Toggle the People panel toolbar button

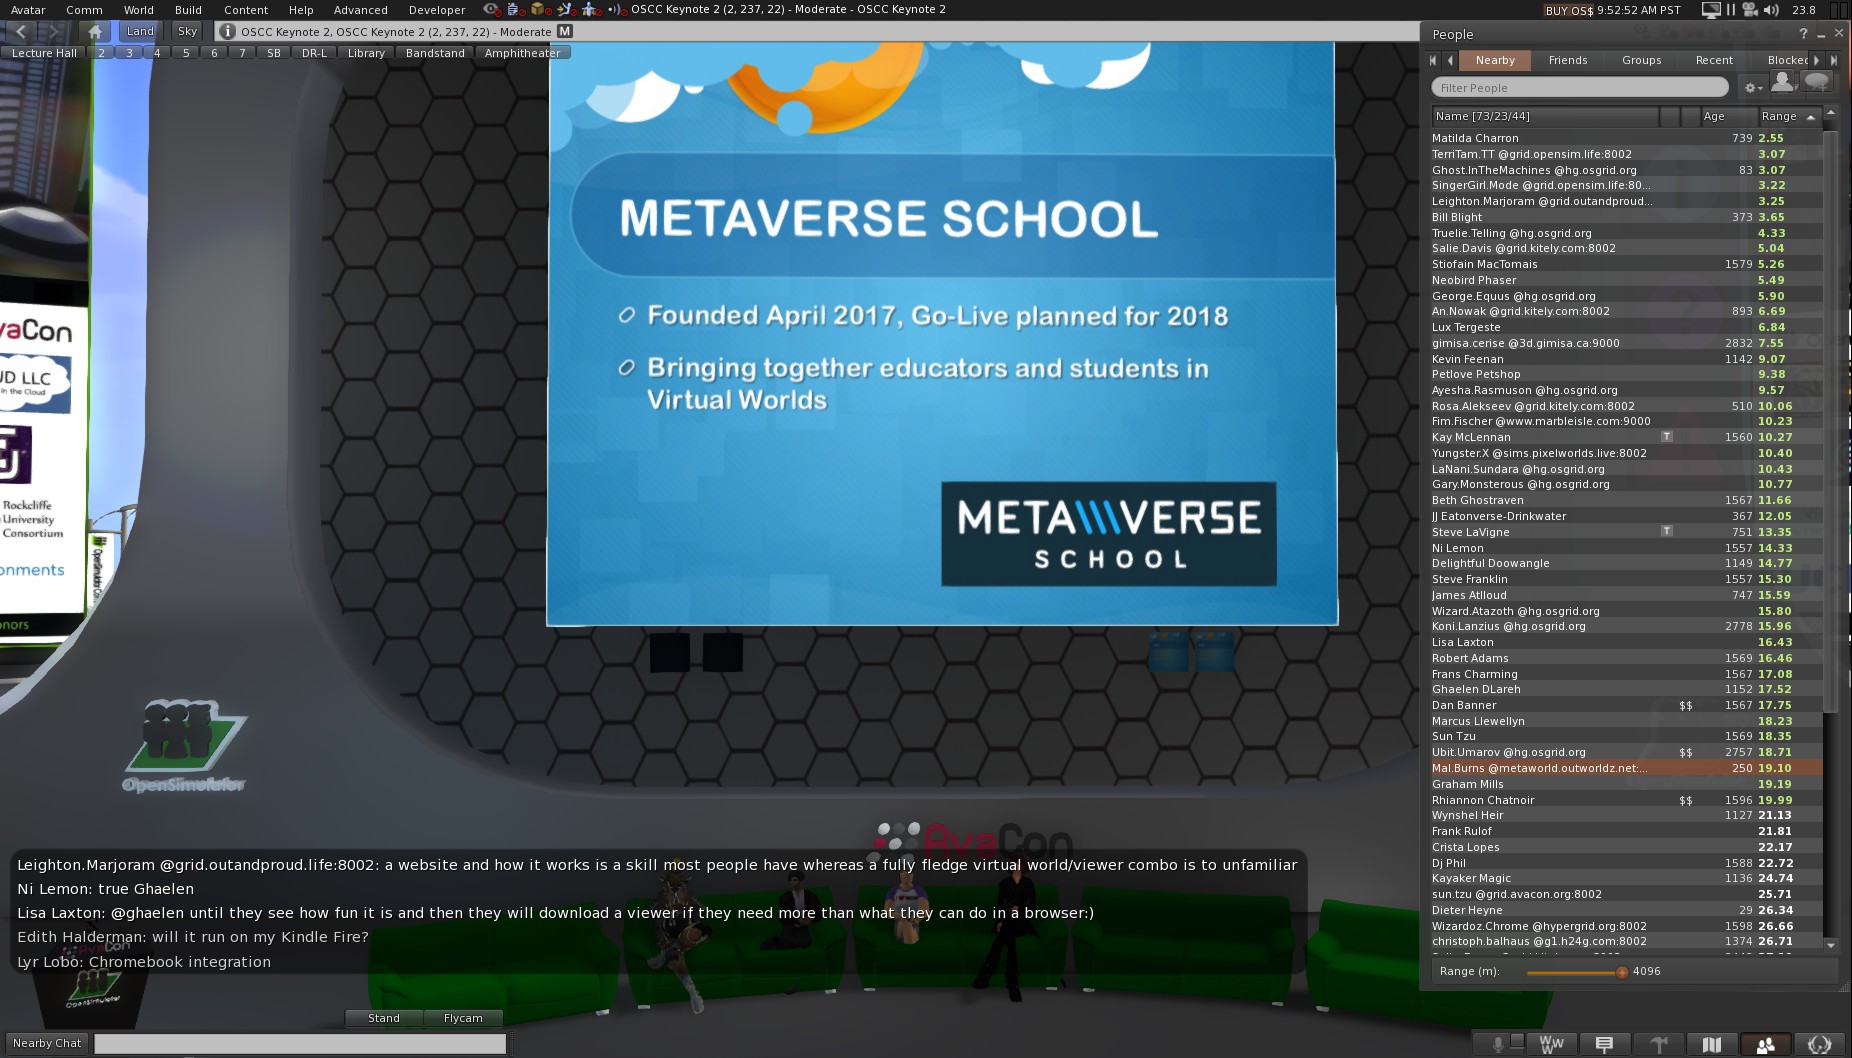(x=1765, y=1045)
